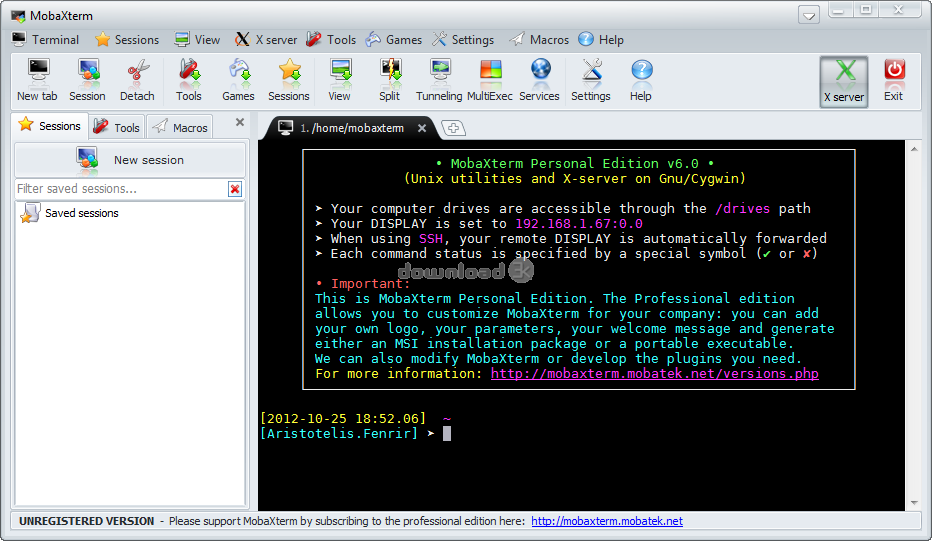The height and width of the screenshot is (541, 932).
Task: Open the Help menu
Action: click(x=601, y=40)
